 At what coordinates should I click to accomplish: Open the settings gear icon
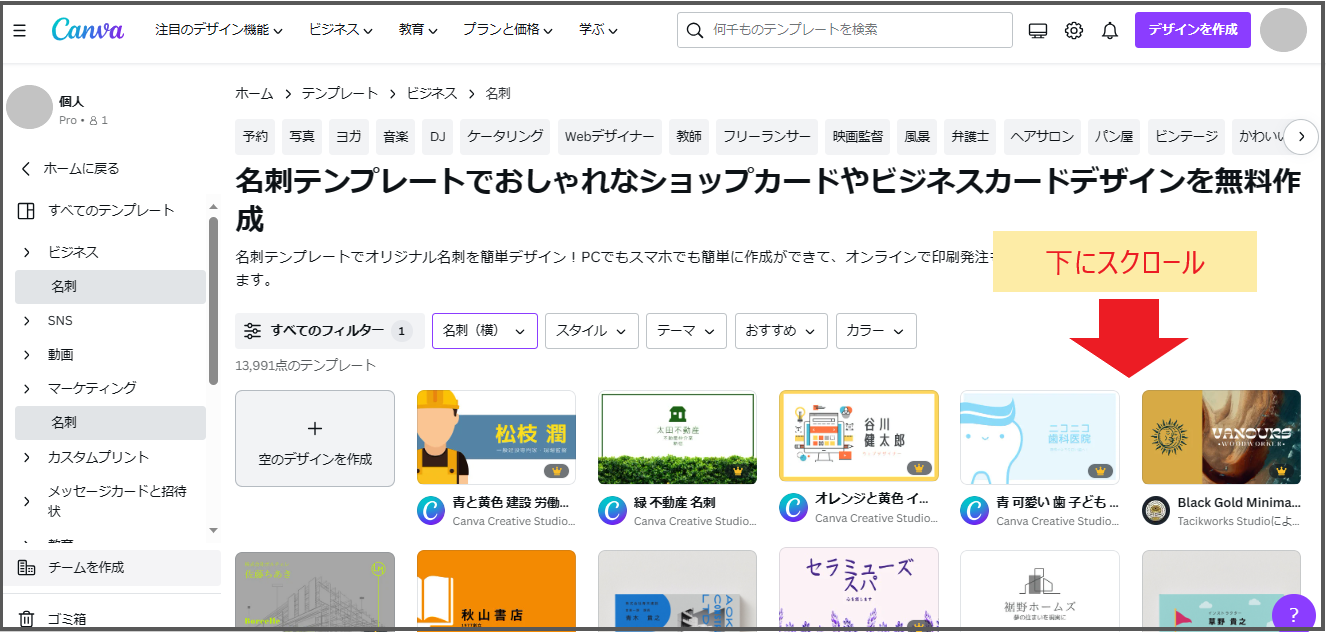coord(1074,31)
